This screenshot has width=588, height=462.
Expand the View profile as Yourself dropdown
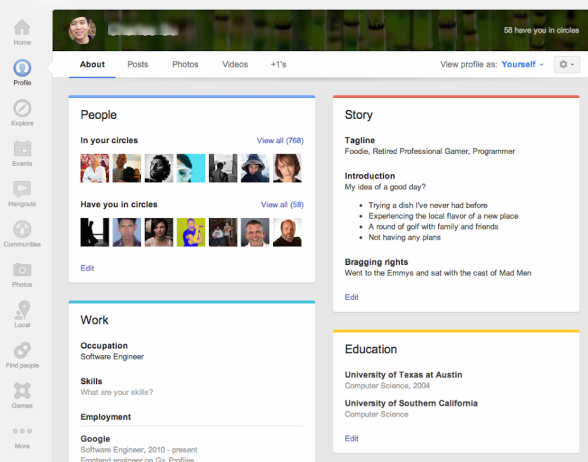(522, 64)
